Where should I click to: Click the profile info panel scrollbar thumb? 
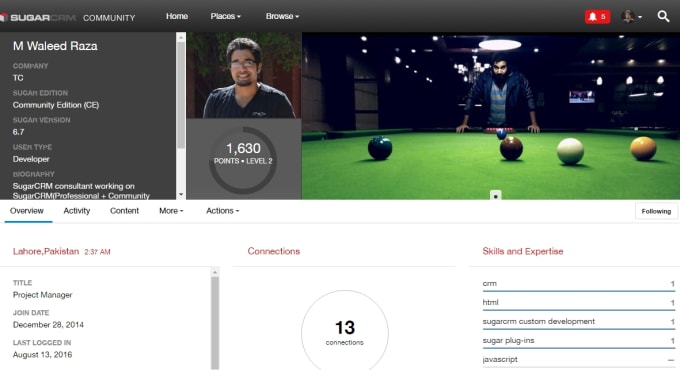point(181,95)
